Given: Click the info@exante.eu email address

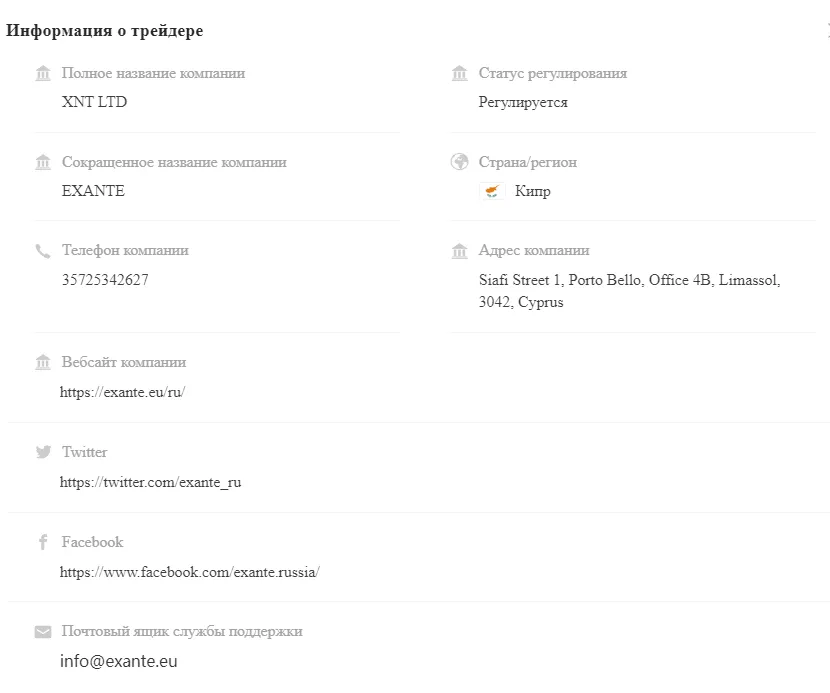Looking at the screenshot, I should [x=119, y=661].
